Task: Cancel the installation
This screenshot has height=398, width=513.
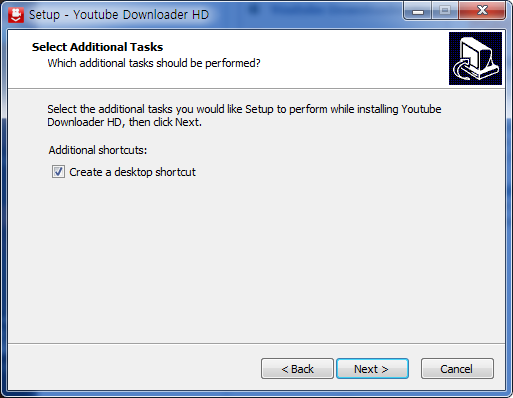Action: (457, 369)
